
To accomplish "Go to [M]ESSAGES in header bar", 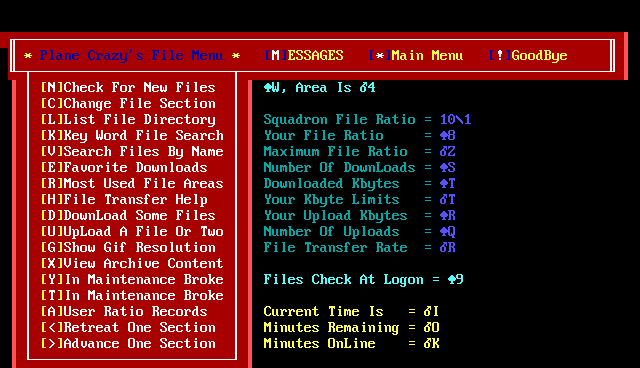I will click(x=304, y=55).
